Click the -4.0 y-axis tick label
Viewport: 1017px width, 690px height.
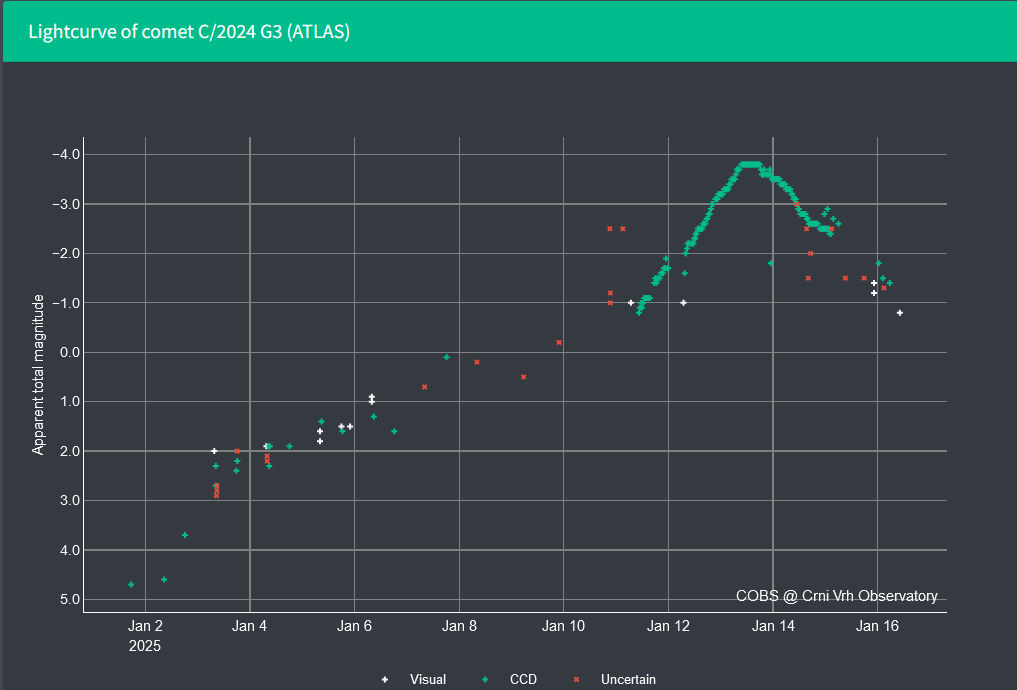66,154
